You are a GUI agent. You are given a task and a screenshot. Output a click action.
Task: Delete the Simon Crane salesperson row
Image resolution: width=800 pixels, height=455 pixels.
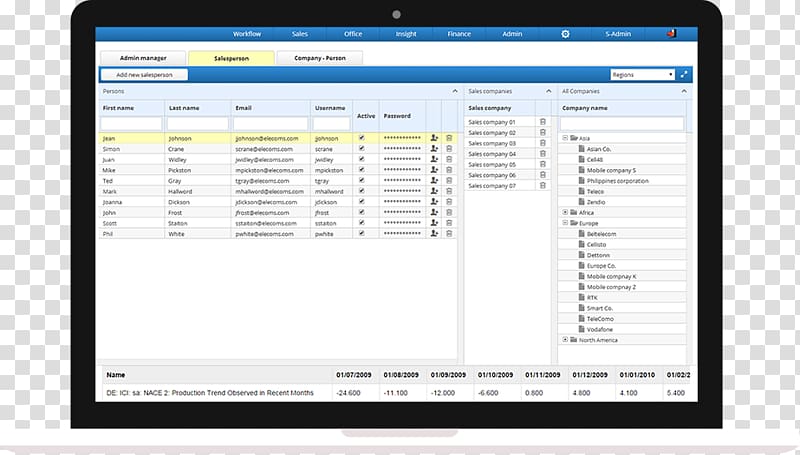point(449,149)
